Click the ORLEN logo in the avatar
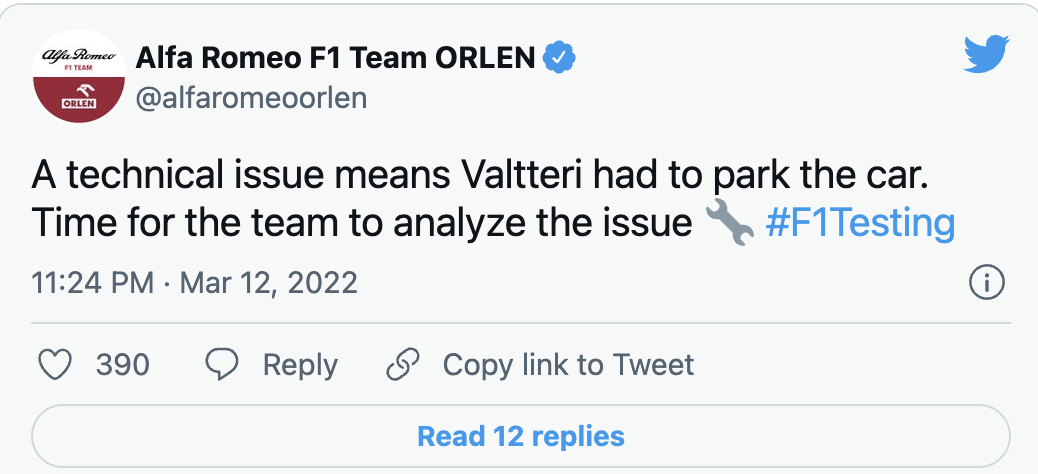The image size is (1038, 474). 78,101
